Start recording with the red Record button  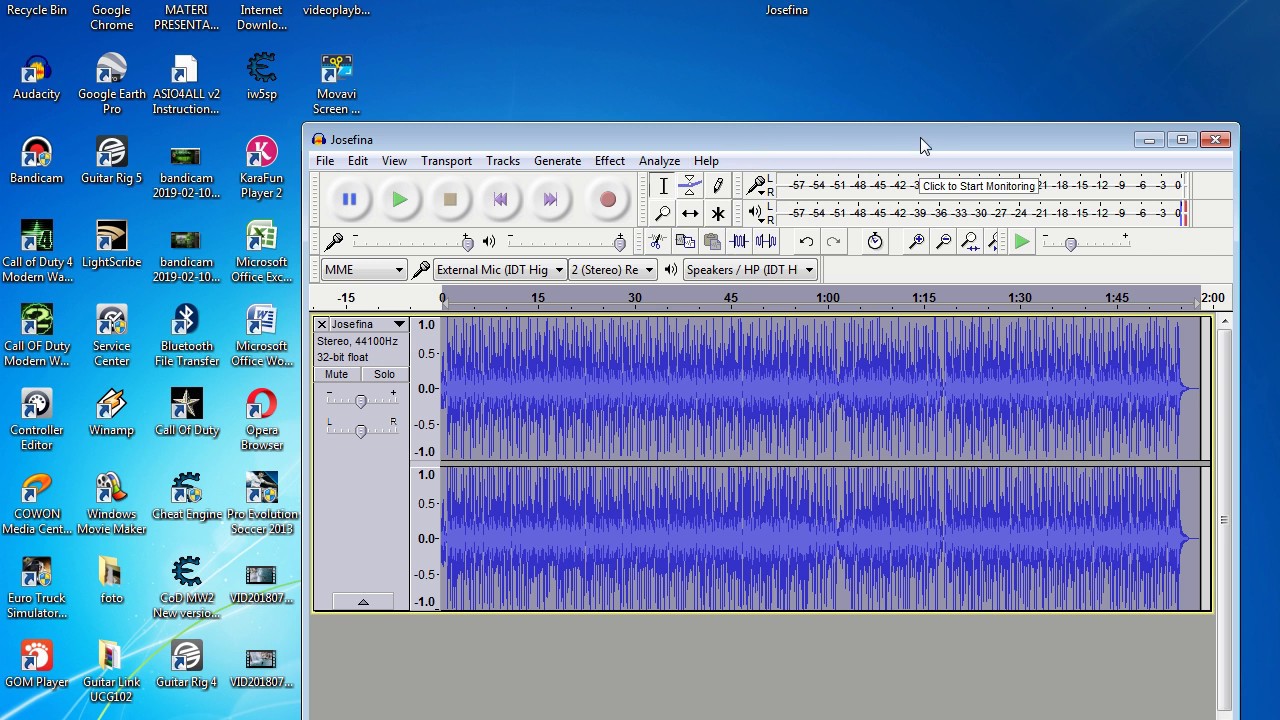click(x=607, y=200)
